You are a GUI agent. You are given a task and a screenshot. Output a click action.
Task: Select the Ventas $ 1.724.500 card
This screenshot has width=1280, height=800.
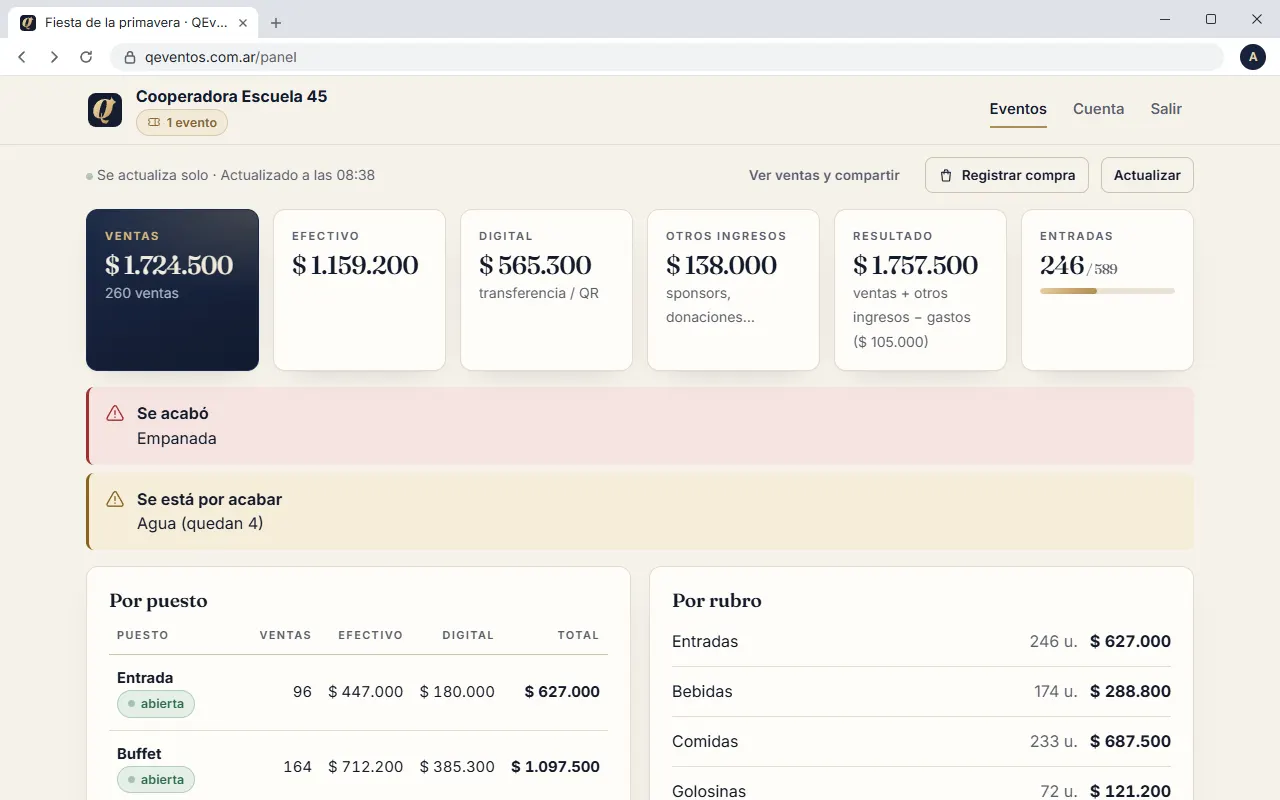172,290
